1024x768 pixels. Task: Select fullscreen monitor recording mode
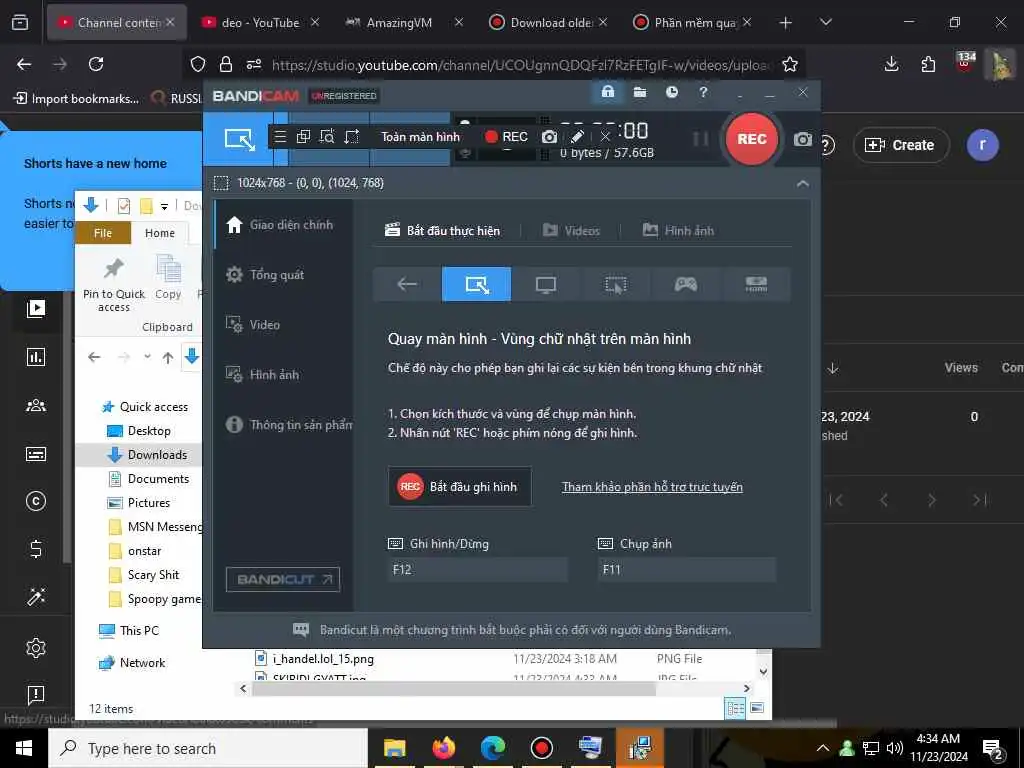[546, 284]
